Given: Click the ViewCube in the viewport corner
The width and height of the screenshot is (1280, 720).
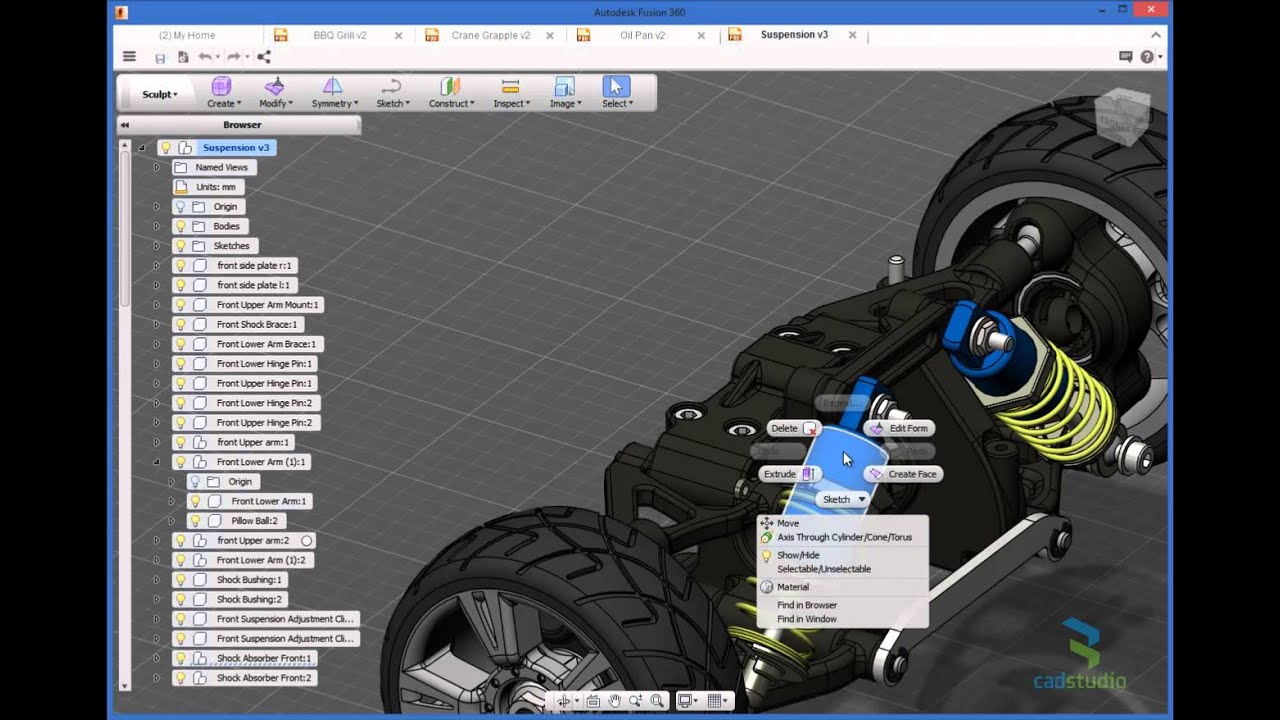Looking at the screenshot, I should coord(1123,118).
